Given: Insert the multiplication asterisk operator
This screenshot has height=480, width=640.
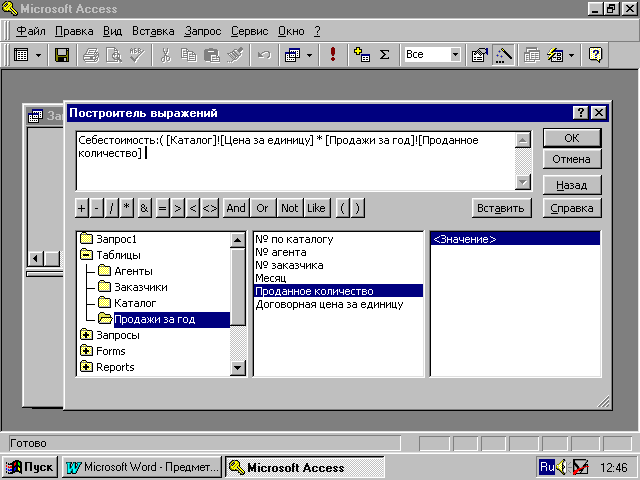Looking at the screenshot, I should coord(127,208).
